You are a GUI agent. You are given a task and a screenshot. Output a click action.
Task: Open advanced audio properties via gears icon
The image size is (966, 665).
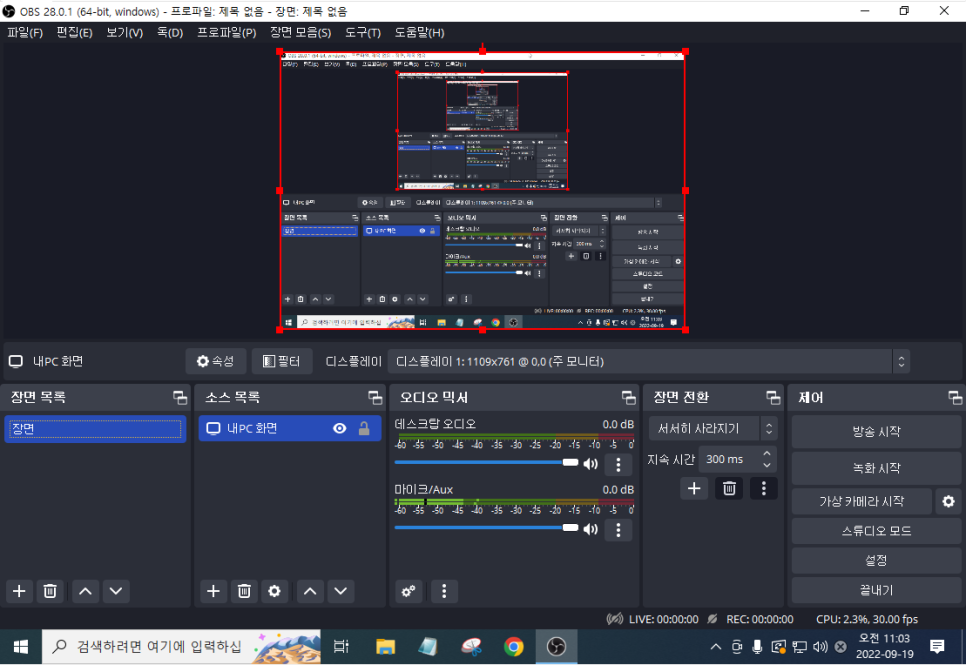[408, 591]
